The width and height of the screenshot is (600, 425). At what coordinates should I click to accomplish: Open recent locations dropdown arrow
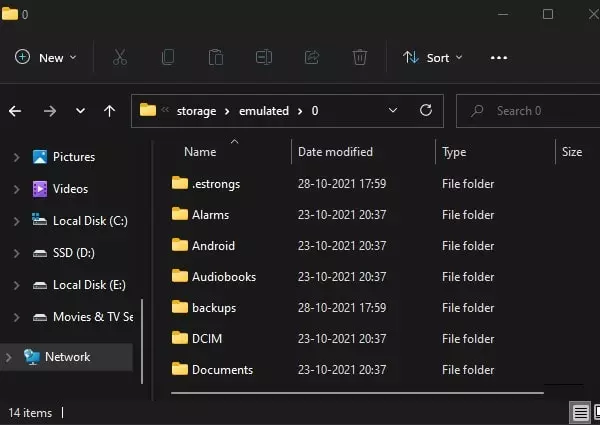pos(80,111)
